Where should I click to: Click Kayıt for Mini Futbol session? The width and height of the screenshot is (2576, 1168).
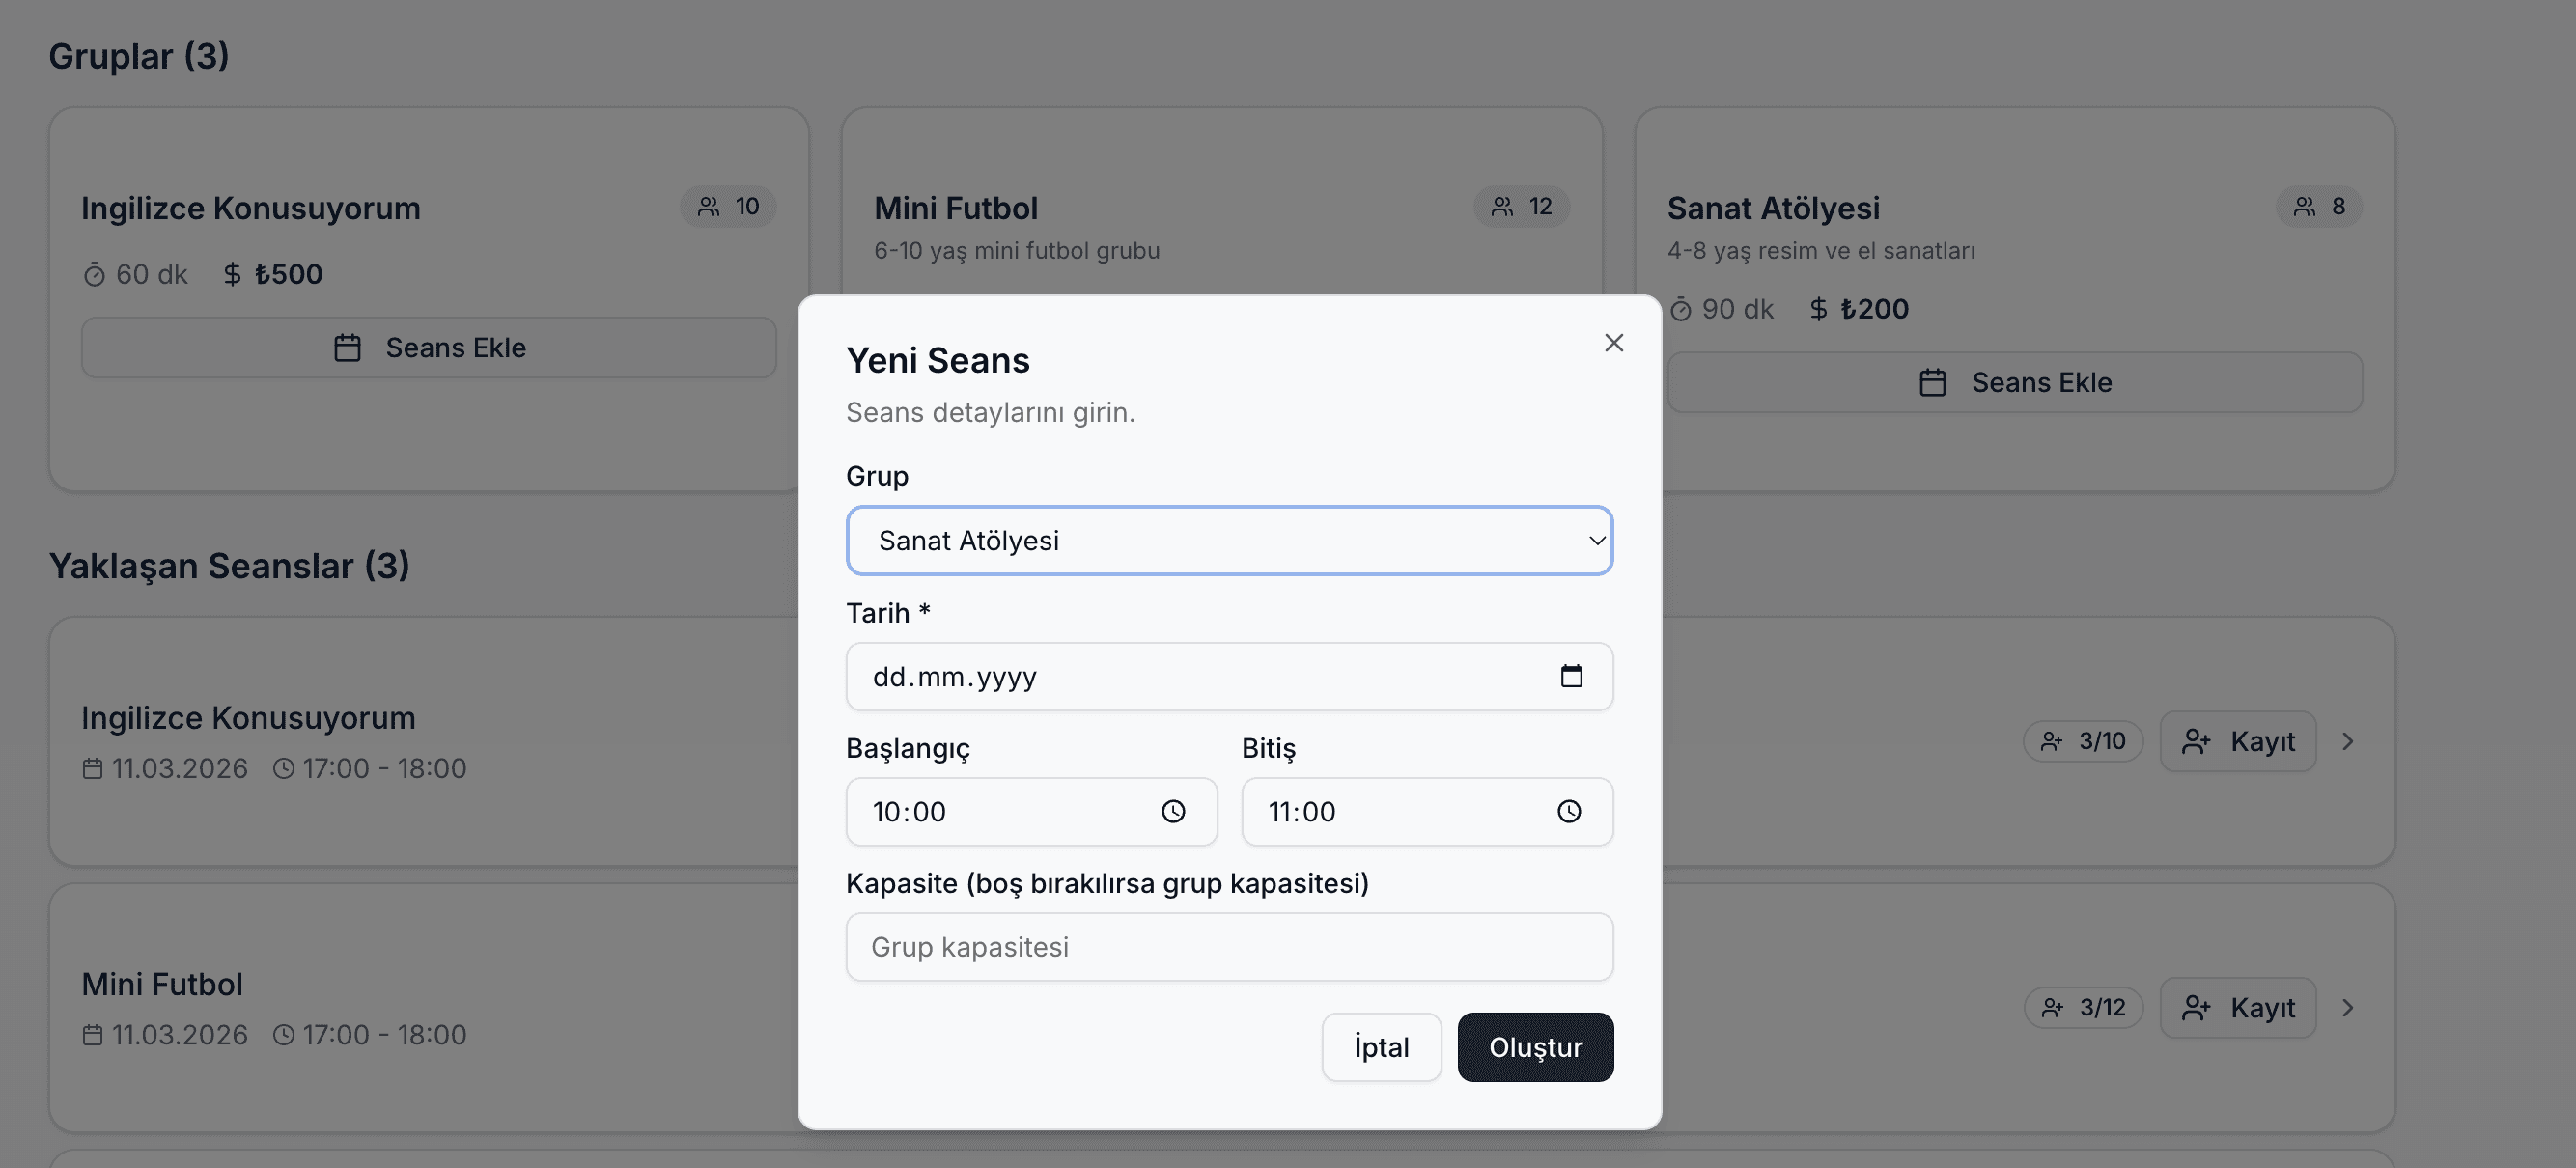coord(2238,1008)
